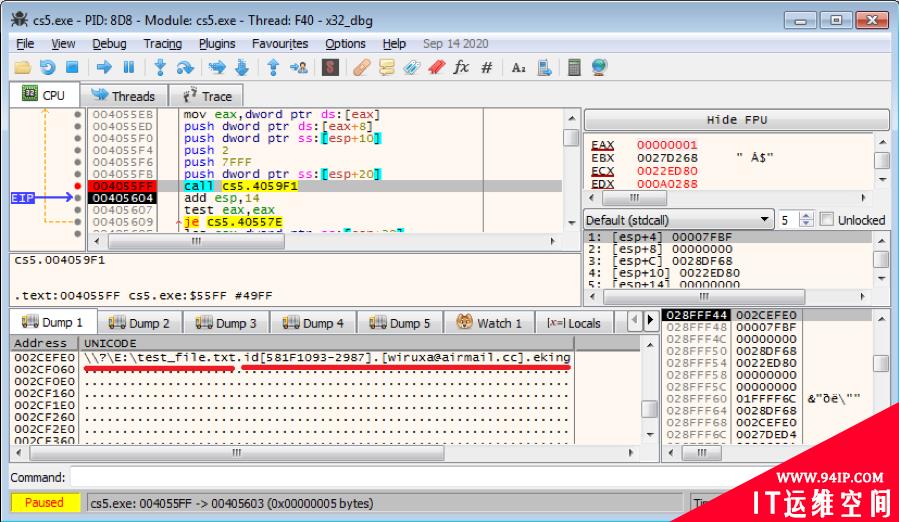Image resolution: width=899 pixels, height=522 pixels.
Task: Toggle breakpoint dot at address 004055F4
Action: (x=77, y=150)
